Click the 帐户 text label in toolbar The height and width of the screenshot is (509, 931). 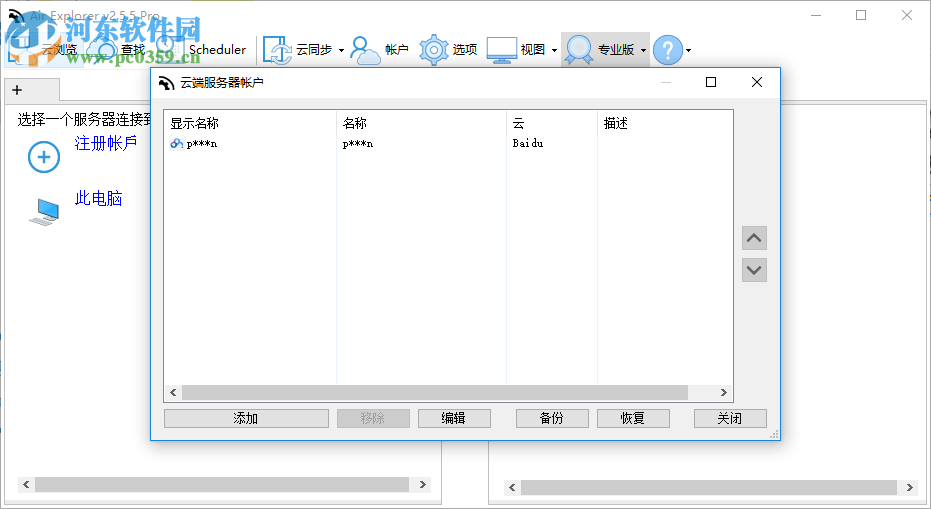(x=397, y=50)
